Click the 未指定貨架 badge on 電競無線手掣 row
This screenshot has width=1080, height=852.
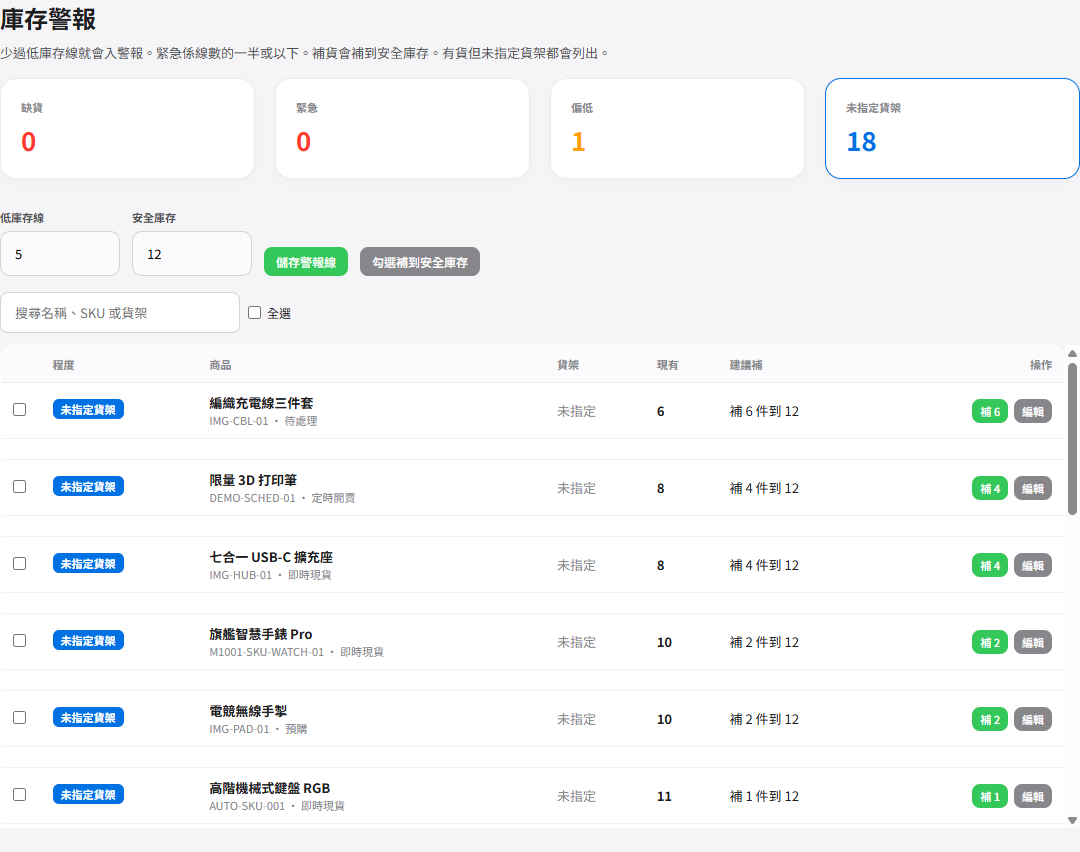pos(88,718)
